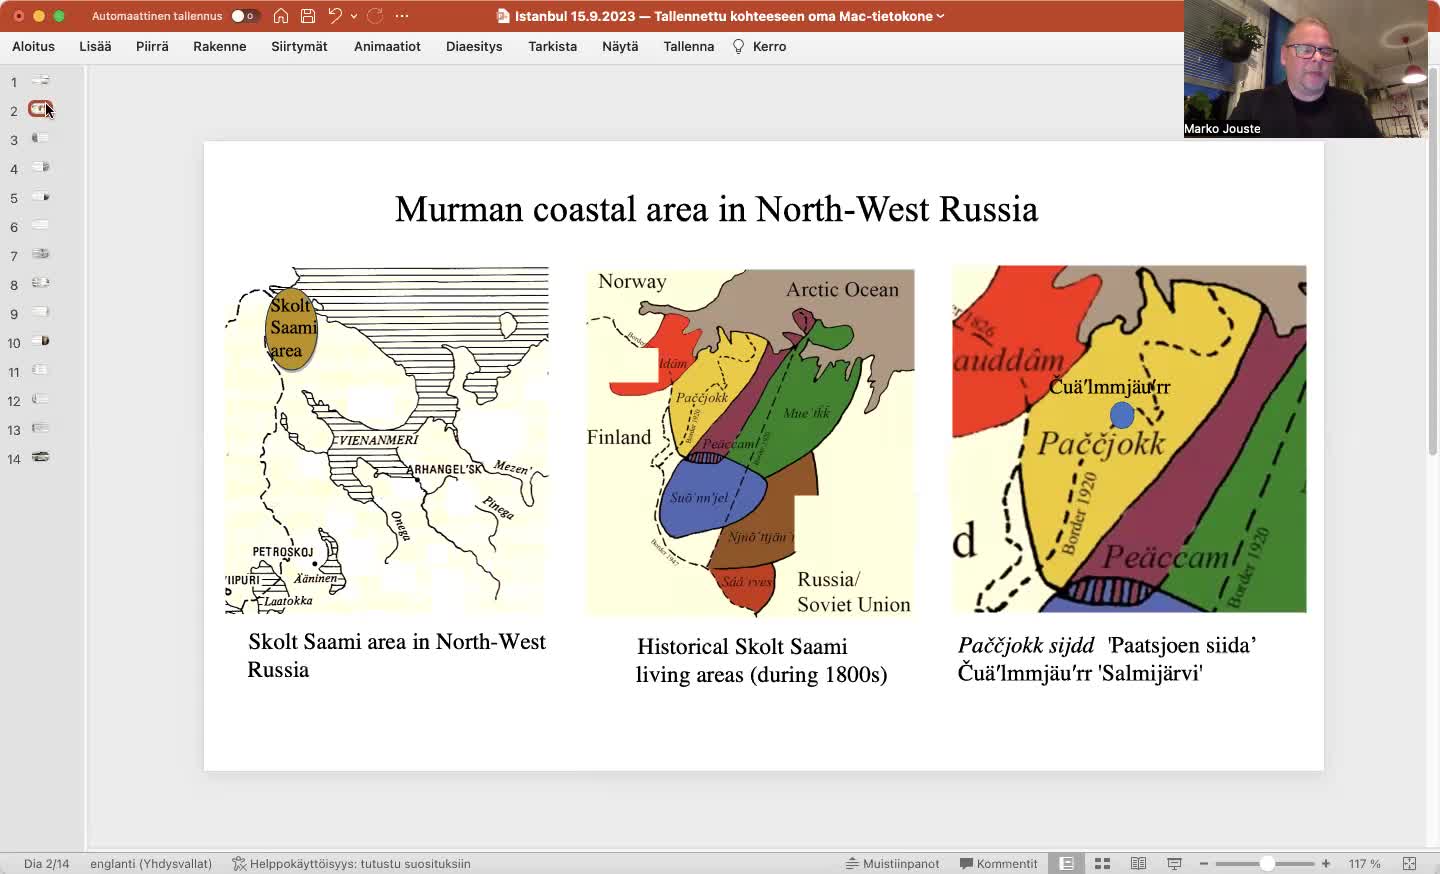Select slide 8 thumbnail
The width and height of the screenshot is (1440, 874).
tap(41, 283)
